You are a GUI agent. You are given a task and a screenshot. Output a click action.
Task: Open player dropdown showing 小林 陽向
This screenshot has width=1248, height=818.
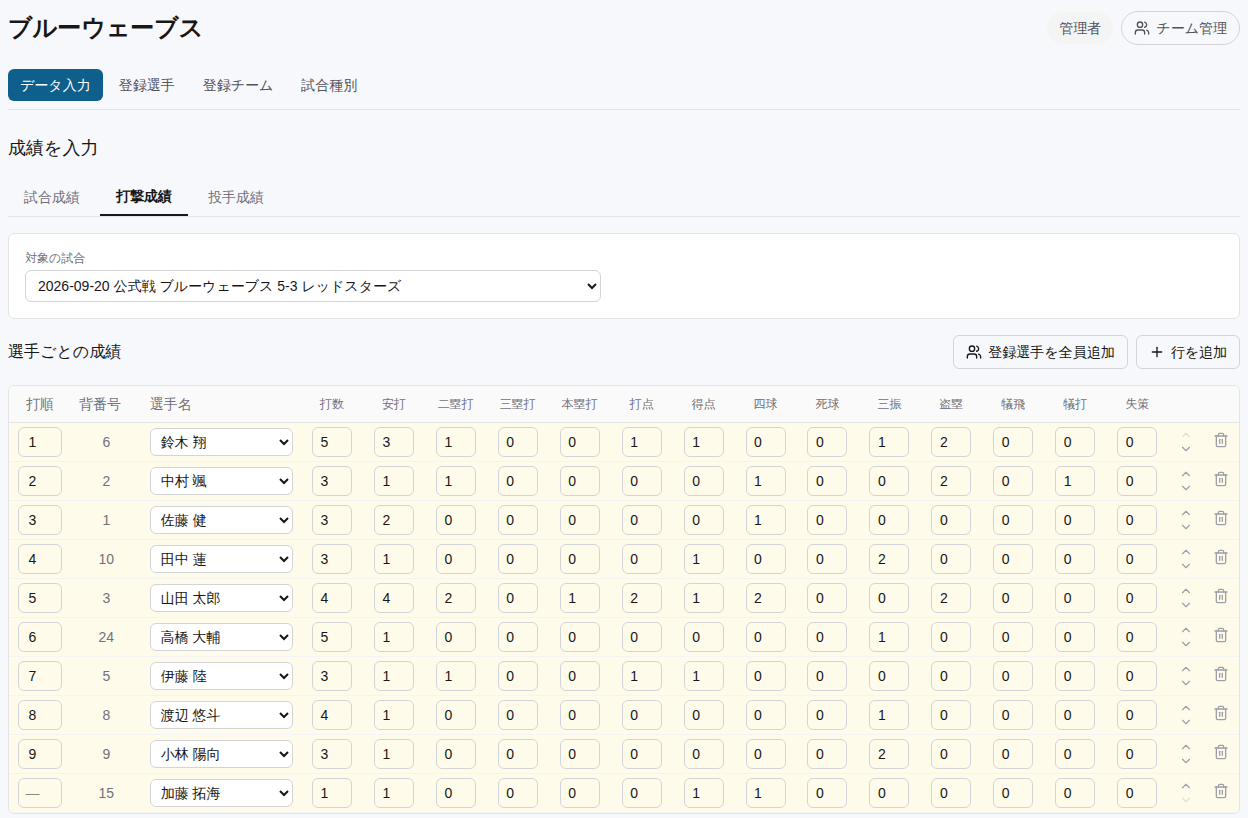[x=221, y=754]
